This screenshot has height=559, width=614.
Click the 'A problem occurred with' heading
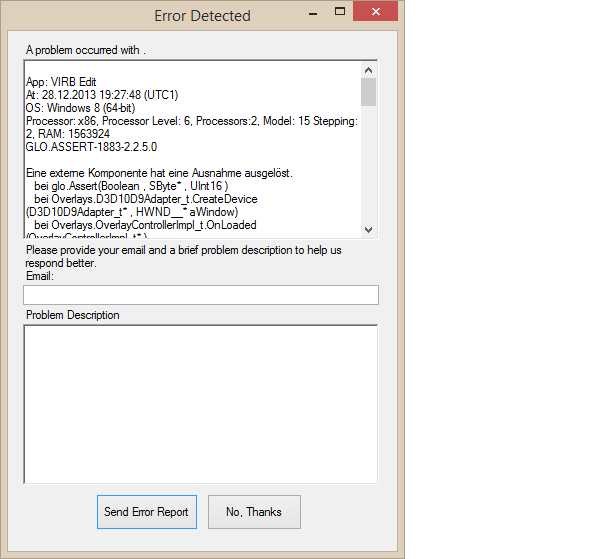click(86, 50)
